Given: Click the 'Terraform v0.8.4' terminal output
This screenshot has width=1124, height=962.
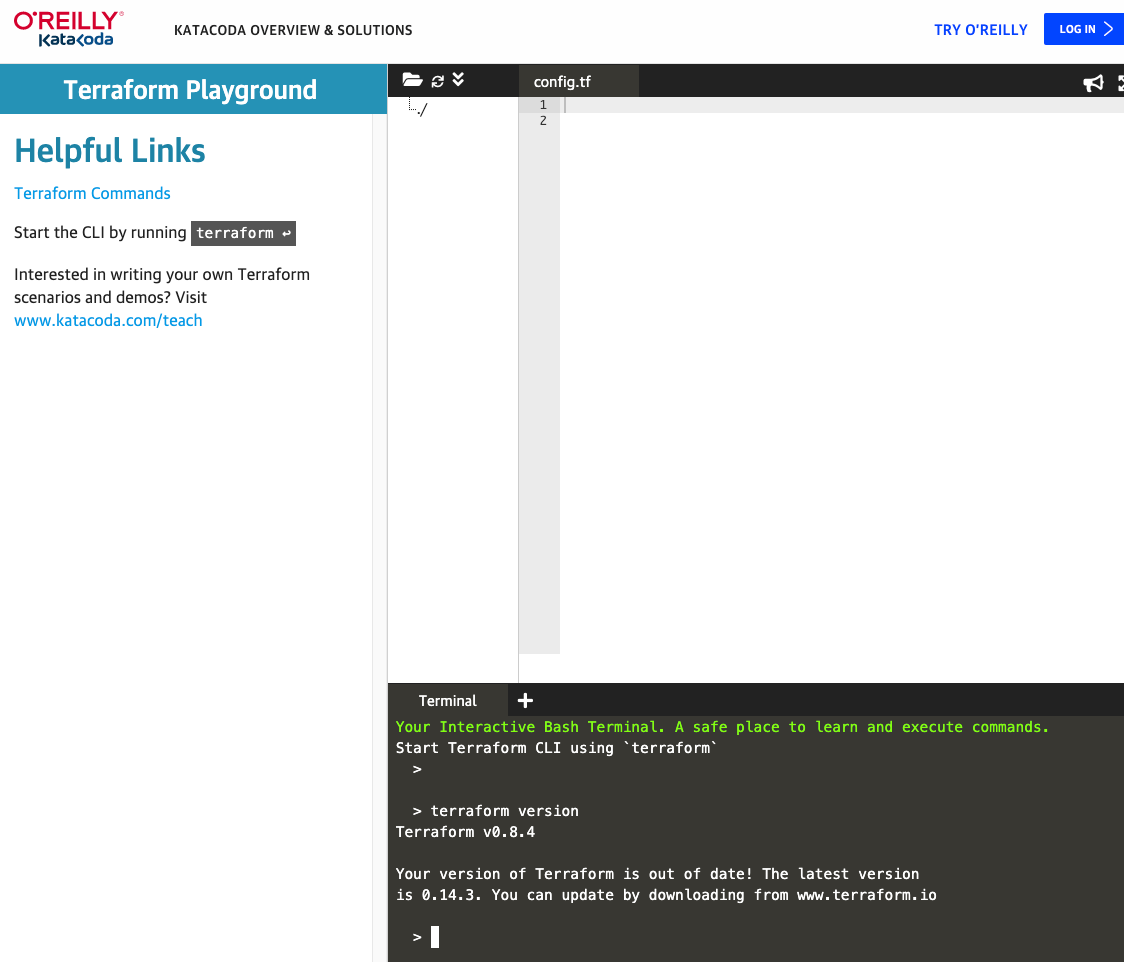Looking at the screenshot, I should tap(465, 832).
